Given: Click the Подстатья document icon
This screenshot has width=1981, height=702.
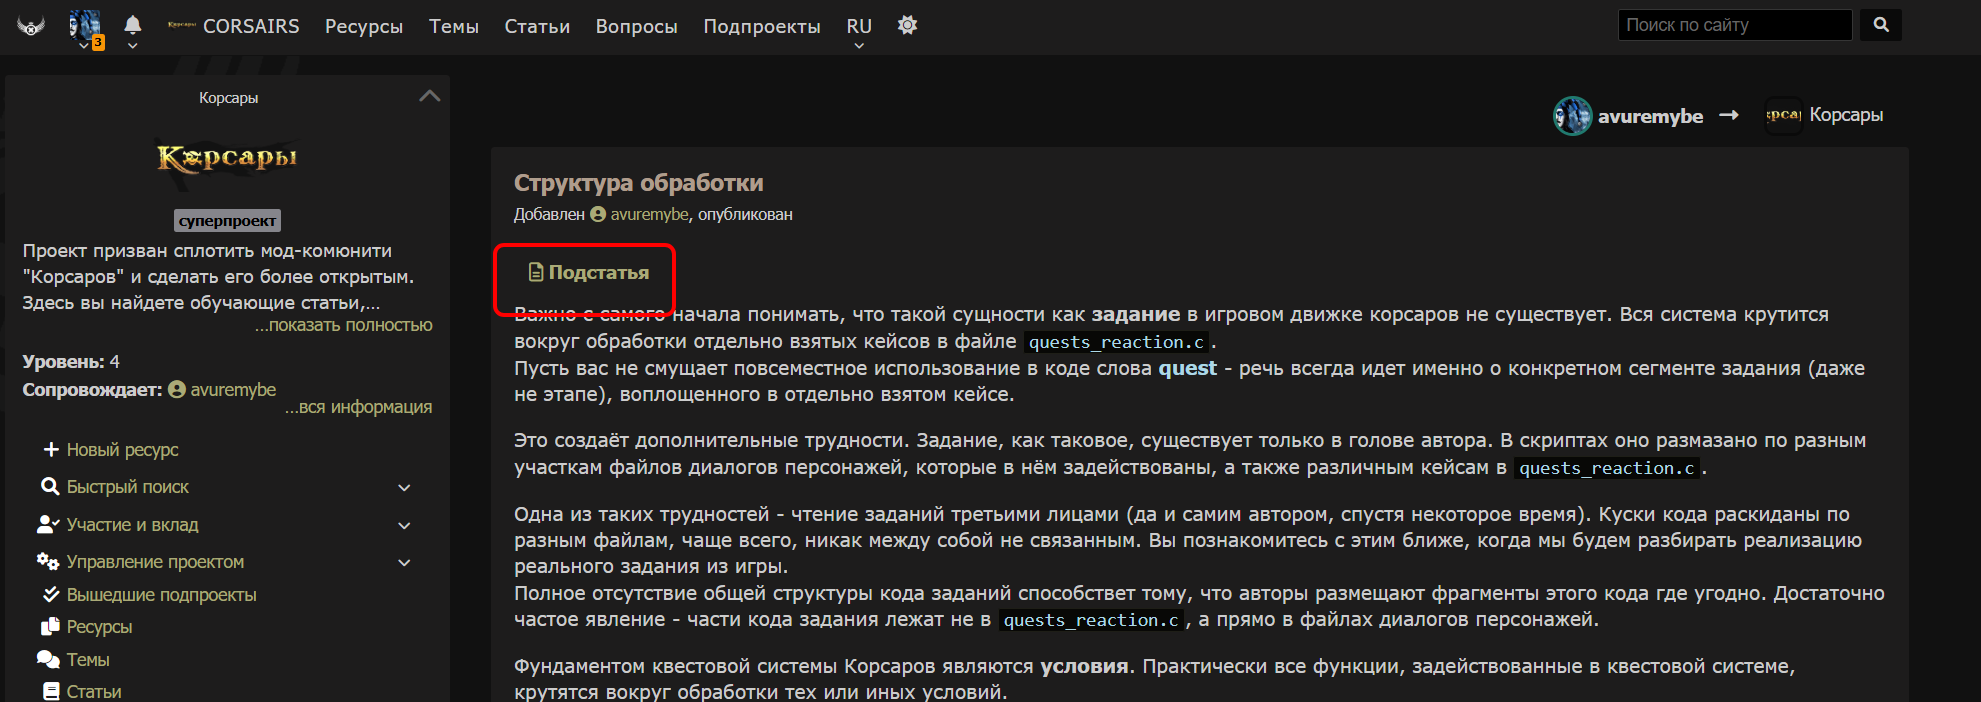Looking at the screenshot, I should click(x=536, y=272).
